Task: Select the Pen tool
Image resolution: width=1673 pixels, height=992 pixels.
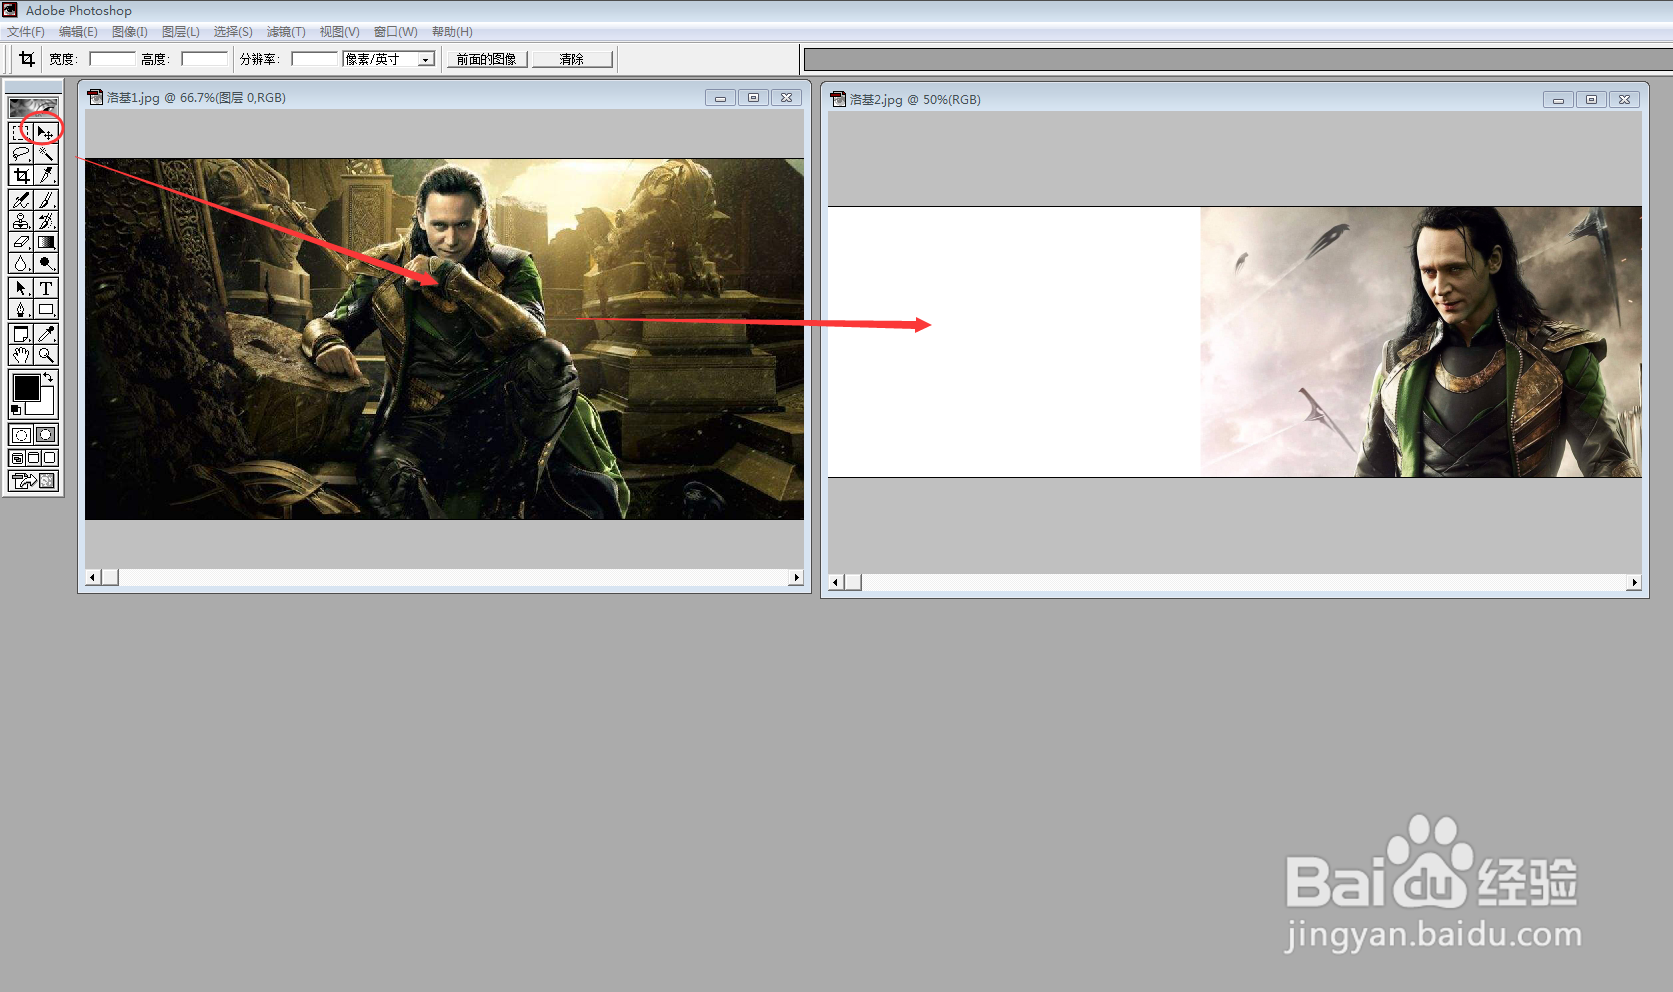Action: (x=21, y=309)
